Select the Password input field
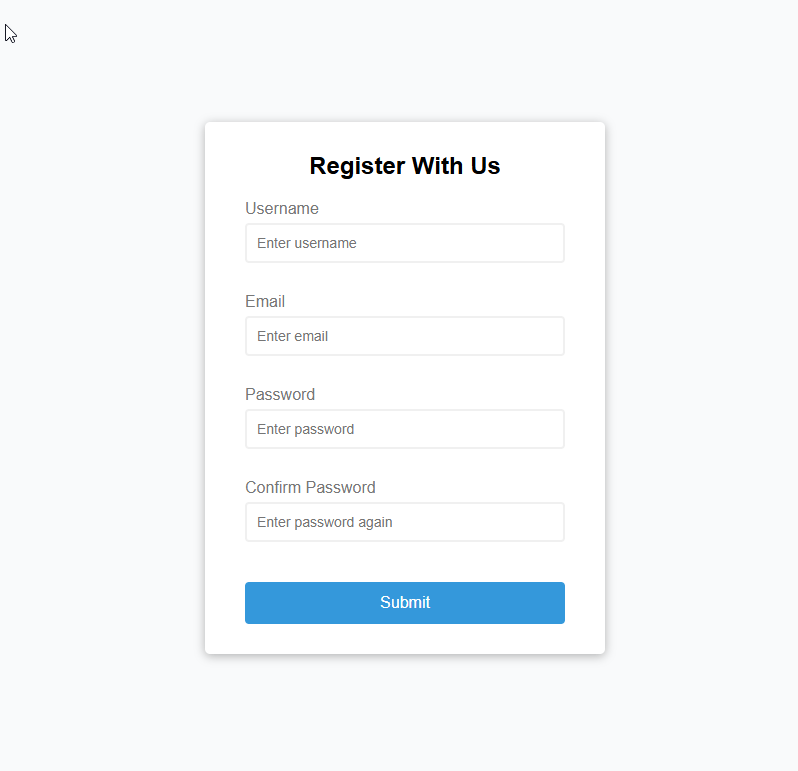798x771 pixels. pos(404,429)
